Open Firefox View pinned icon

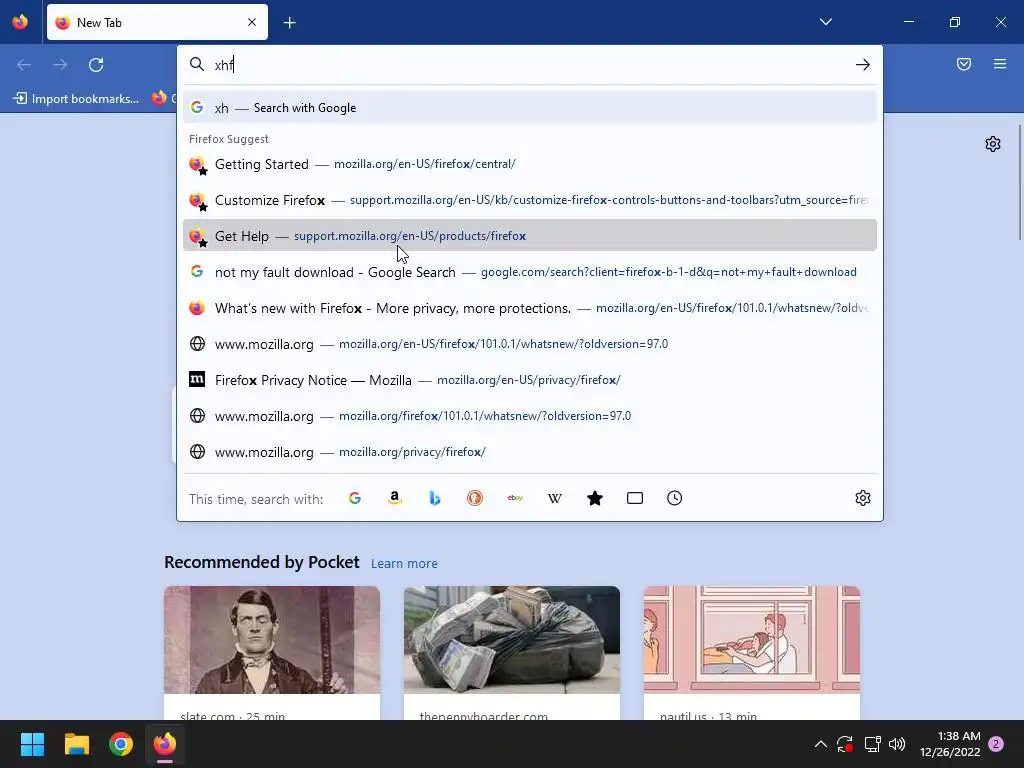tap(20, 22)
